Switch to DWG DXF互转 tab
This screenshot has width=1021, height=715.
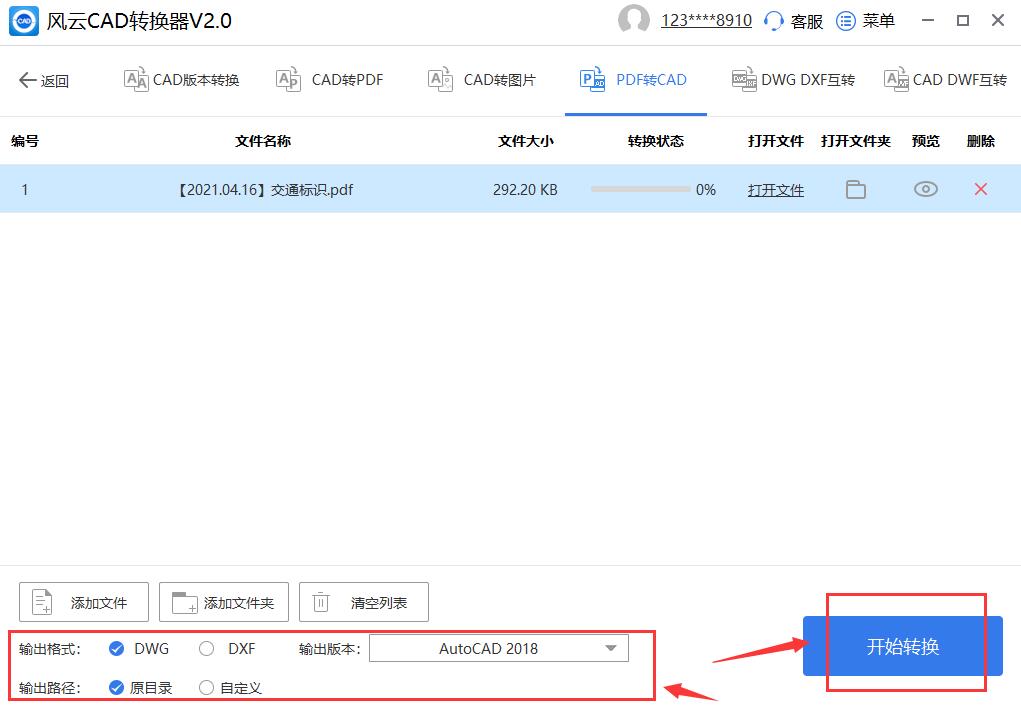coord(793,80)
